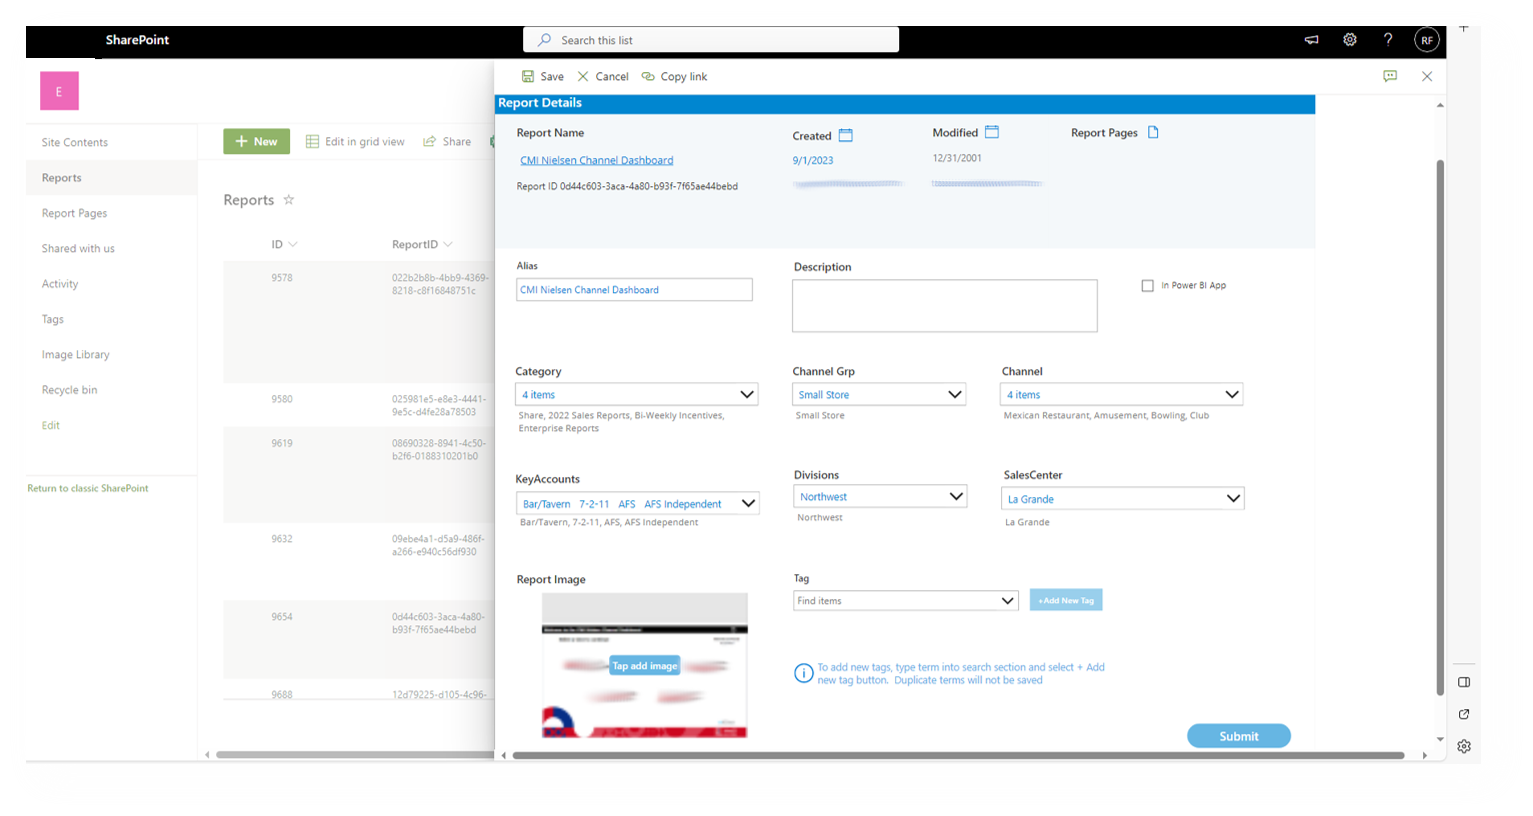Expand the Channel 4 items dropdown
Screen dimensions: 1533x816
coord(1232,395)
